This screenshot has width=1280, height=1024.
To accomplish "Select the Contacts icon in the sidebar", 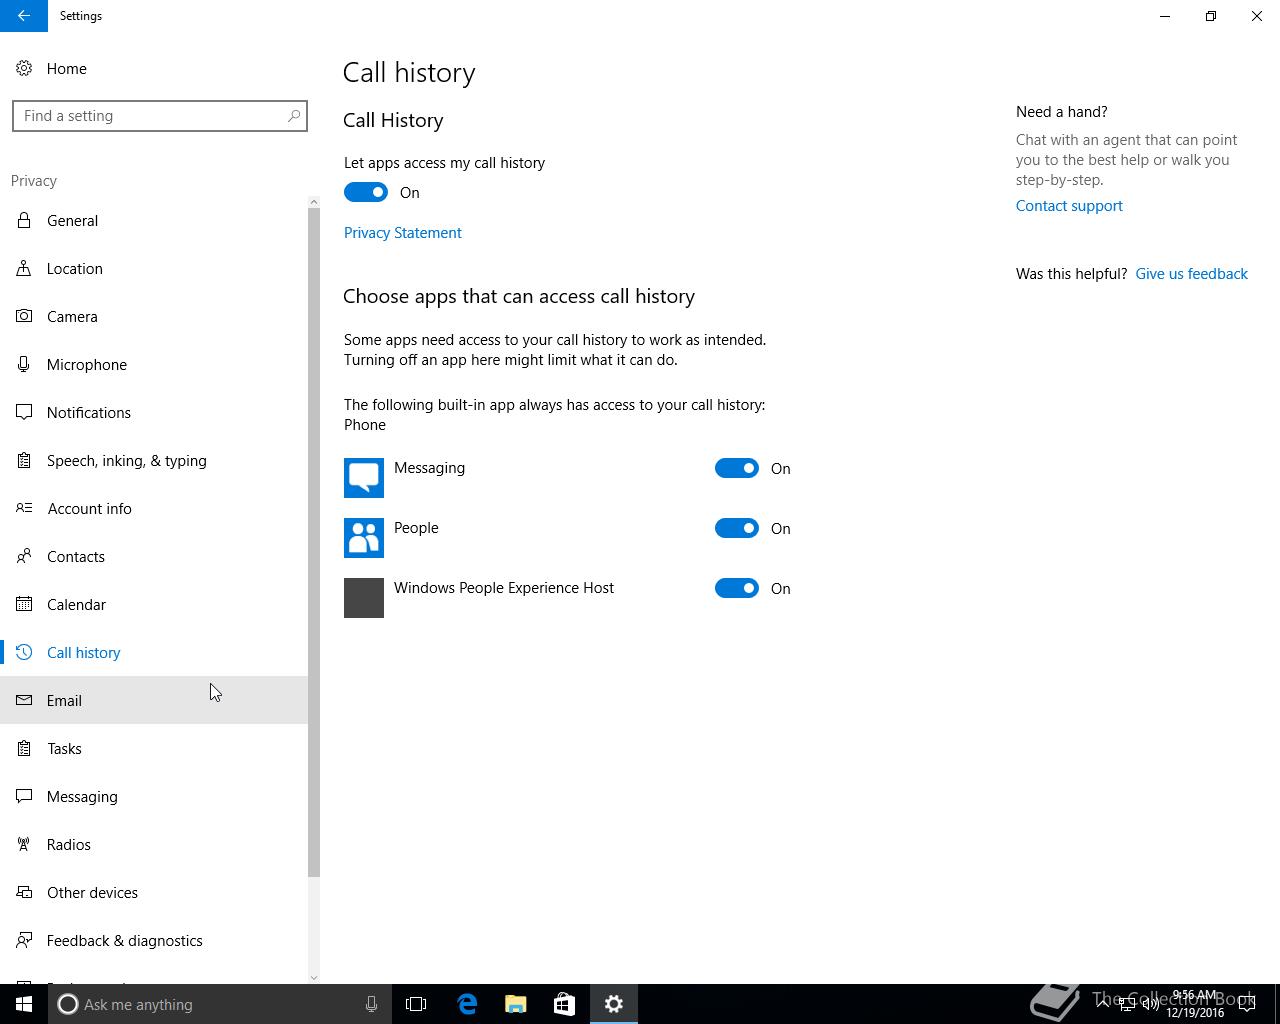I will tap(24, 556).
